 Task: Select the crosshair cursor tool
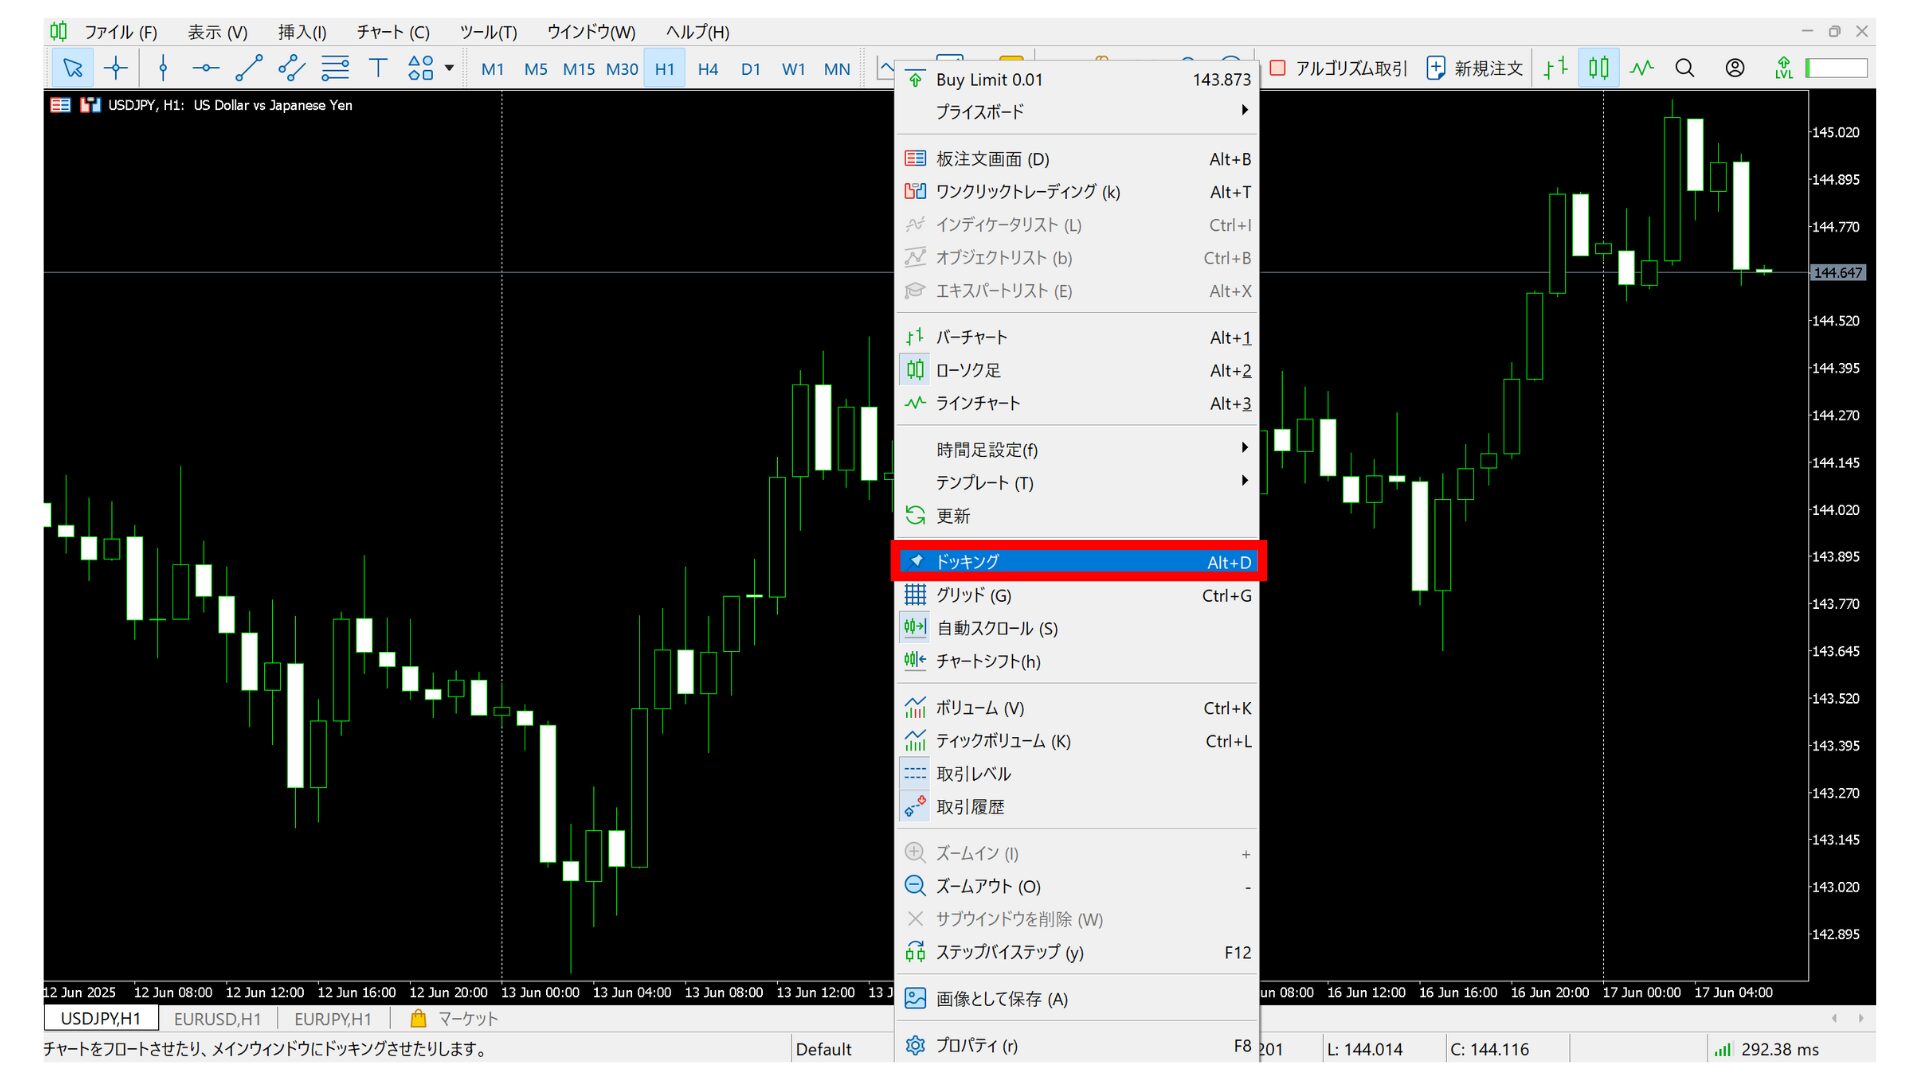(x=116, y=68)
